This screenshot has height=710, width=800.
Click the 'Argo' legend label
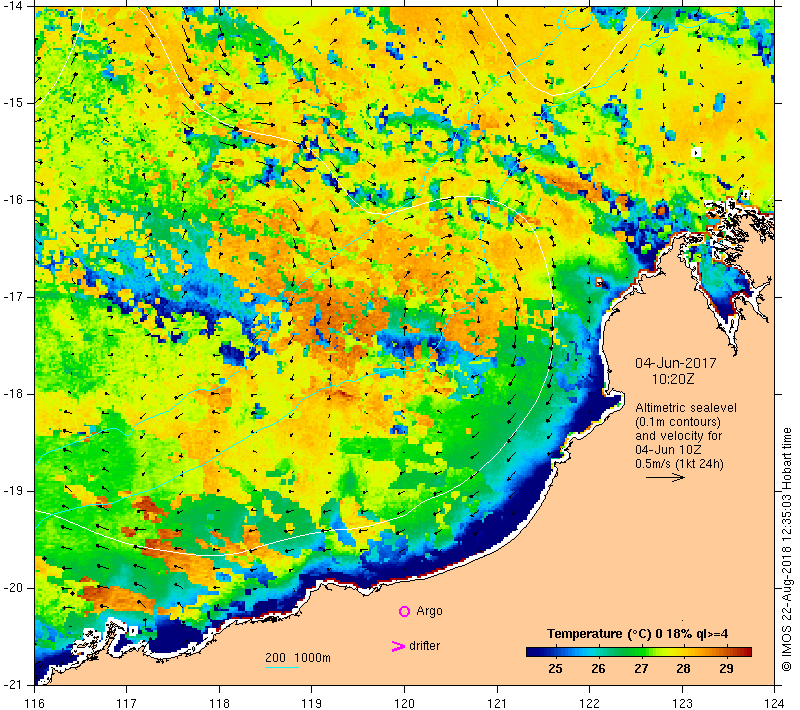pos(429,611)
